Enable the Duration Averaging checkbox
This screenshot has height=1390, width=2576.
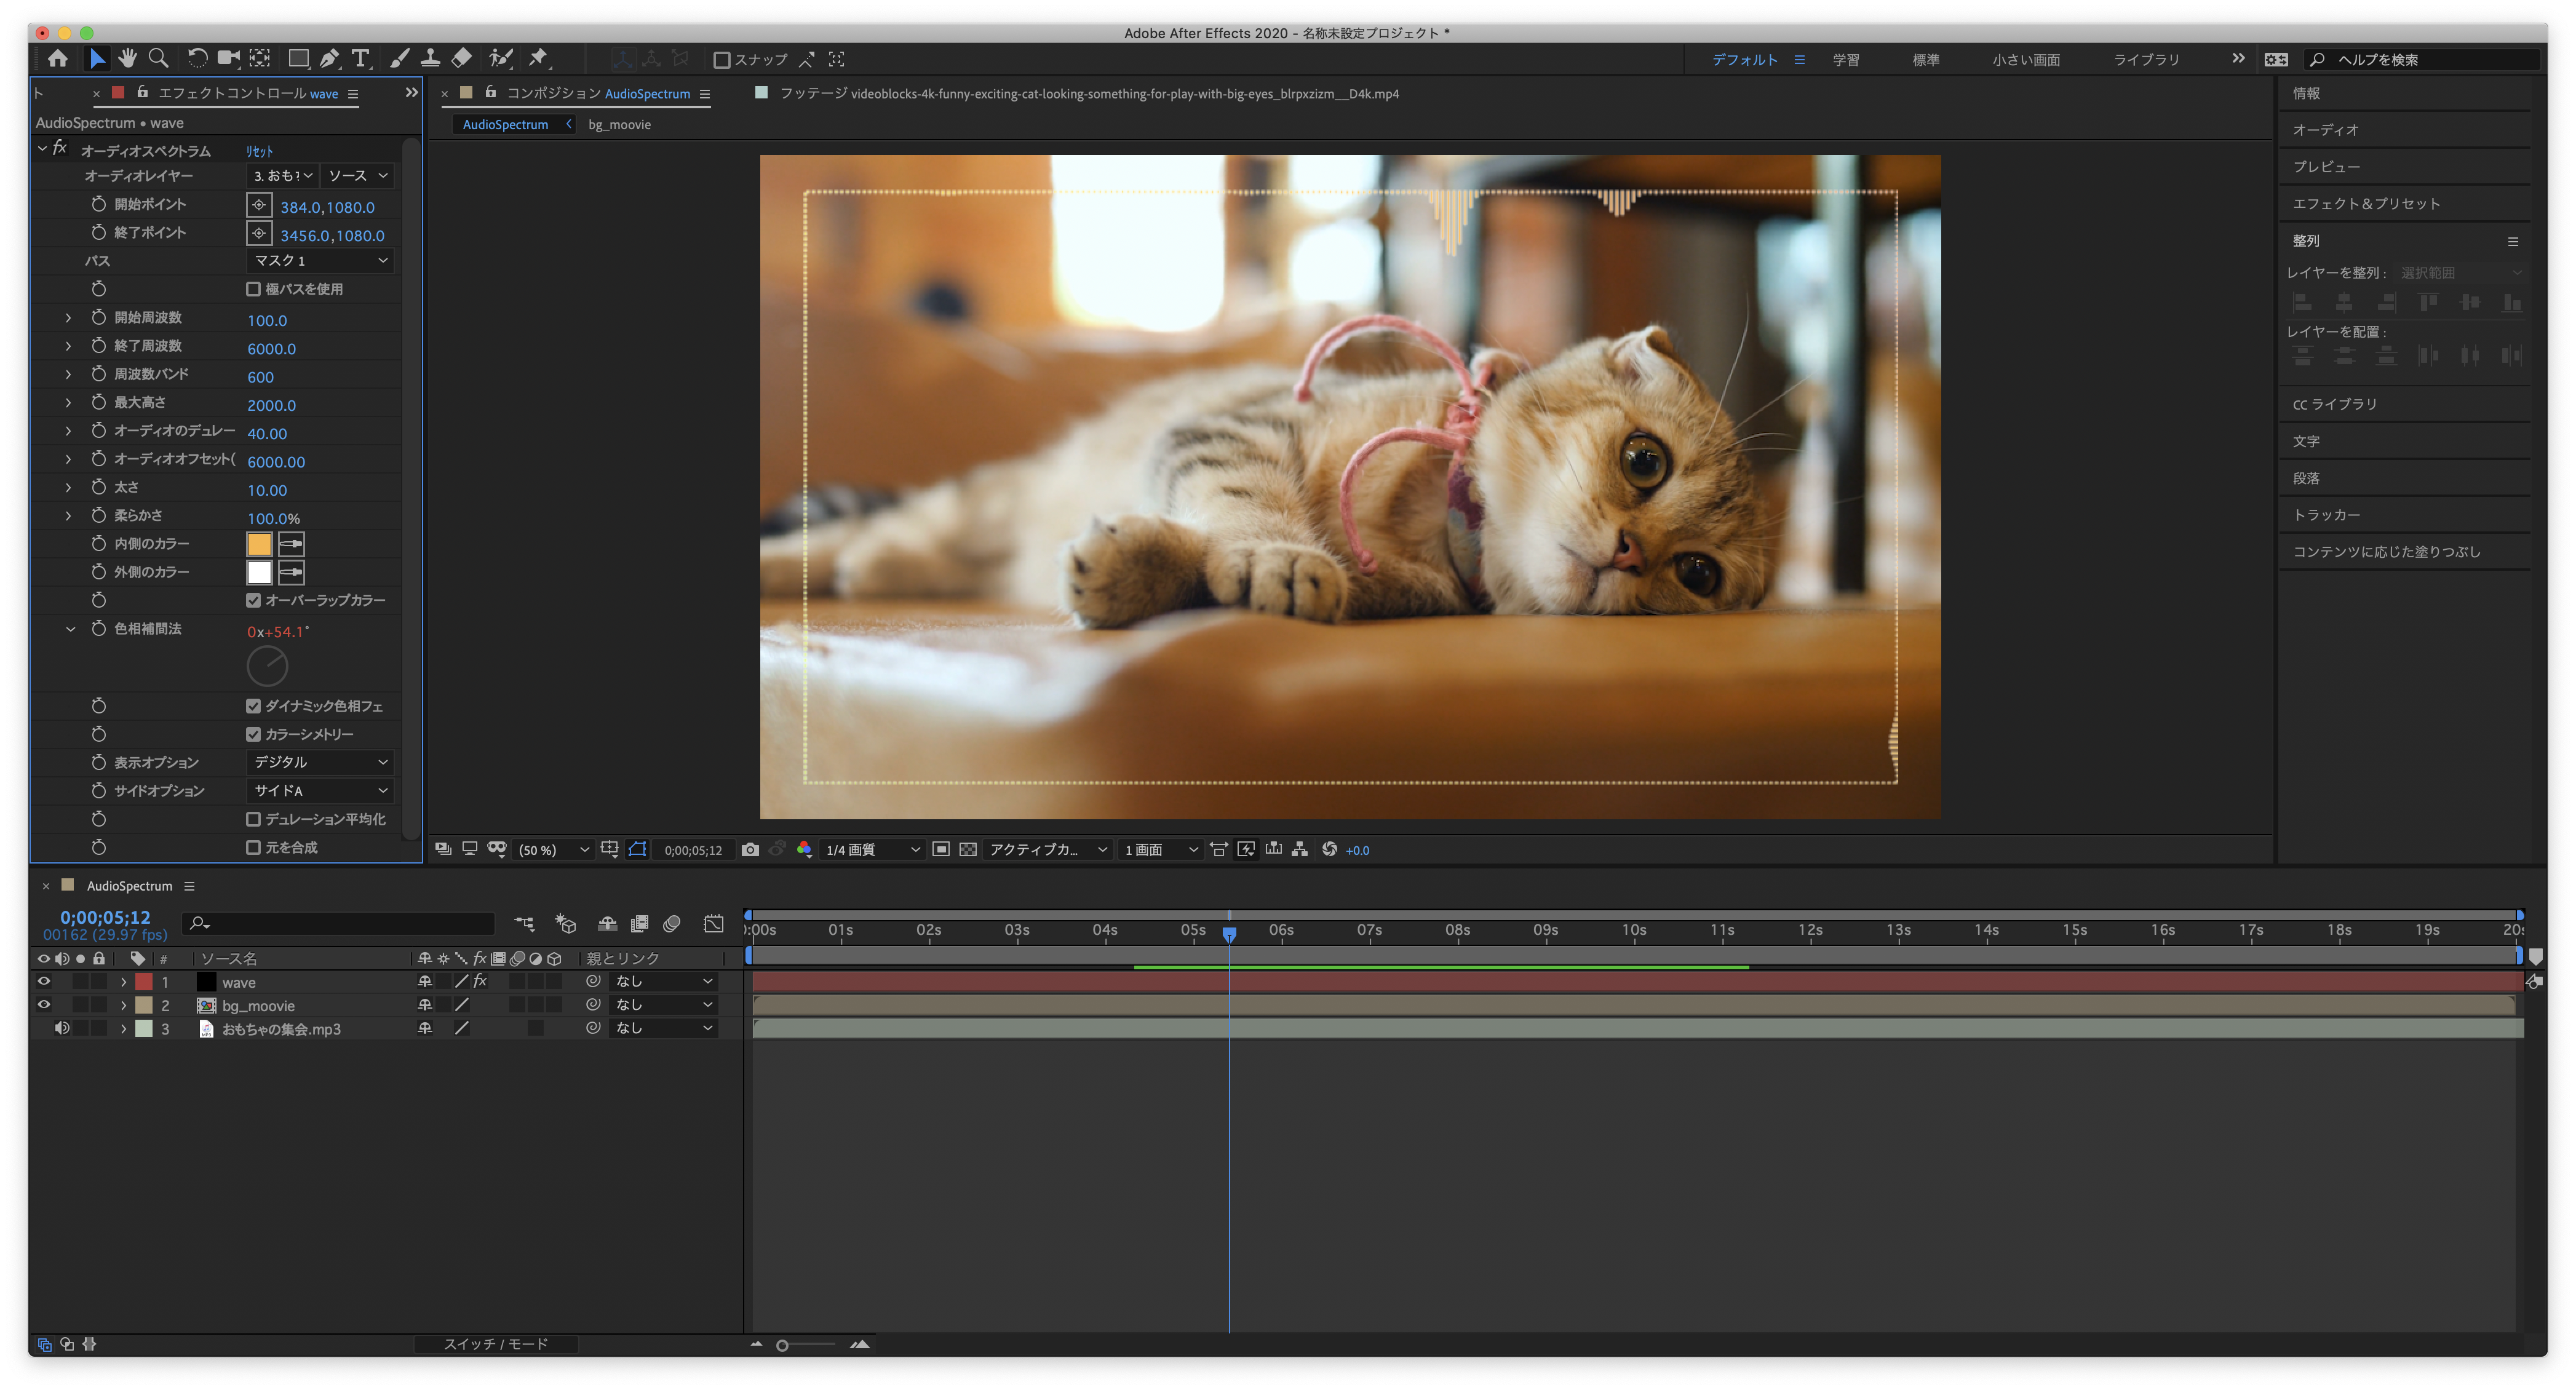[253, 820]
